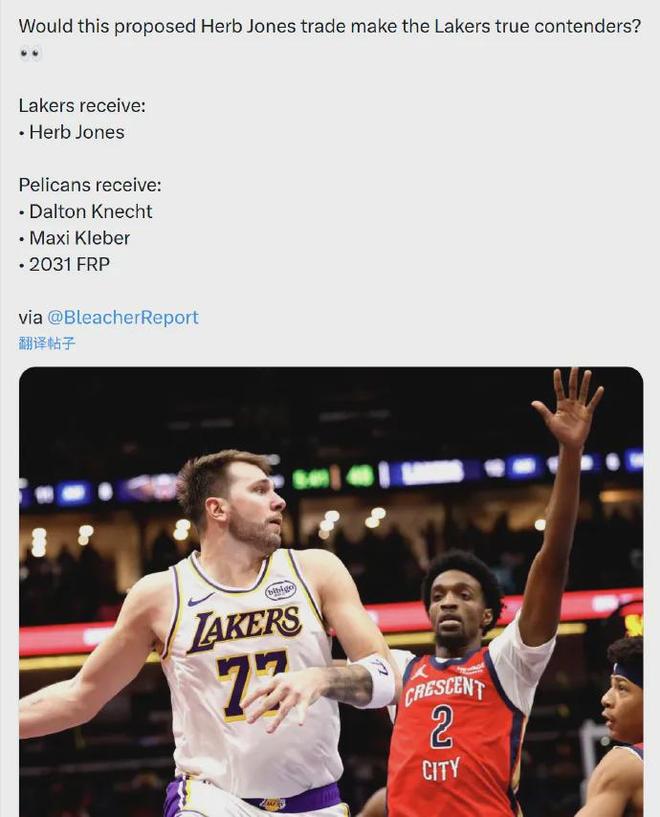Image resolution: width=660 pixels, height=817 pixels.
Task: Select the headline about the Herb Jones trade
Action: pos(330,26)
